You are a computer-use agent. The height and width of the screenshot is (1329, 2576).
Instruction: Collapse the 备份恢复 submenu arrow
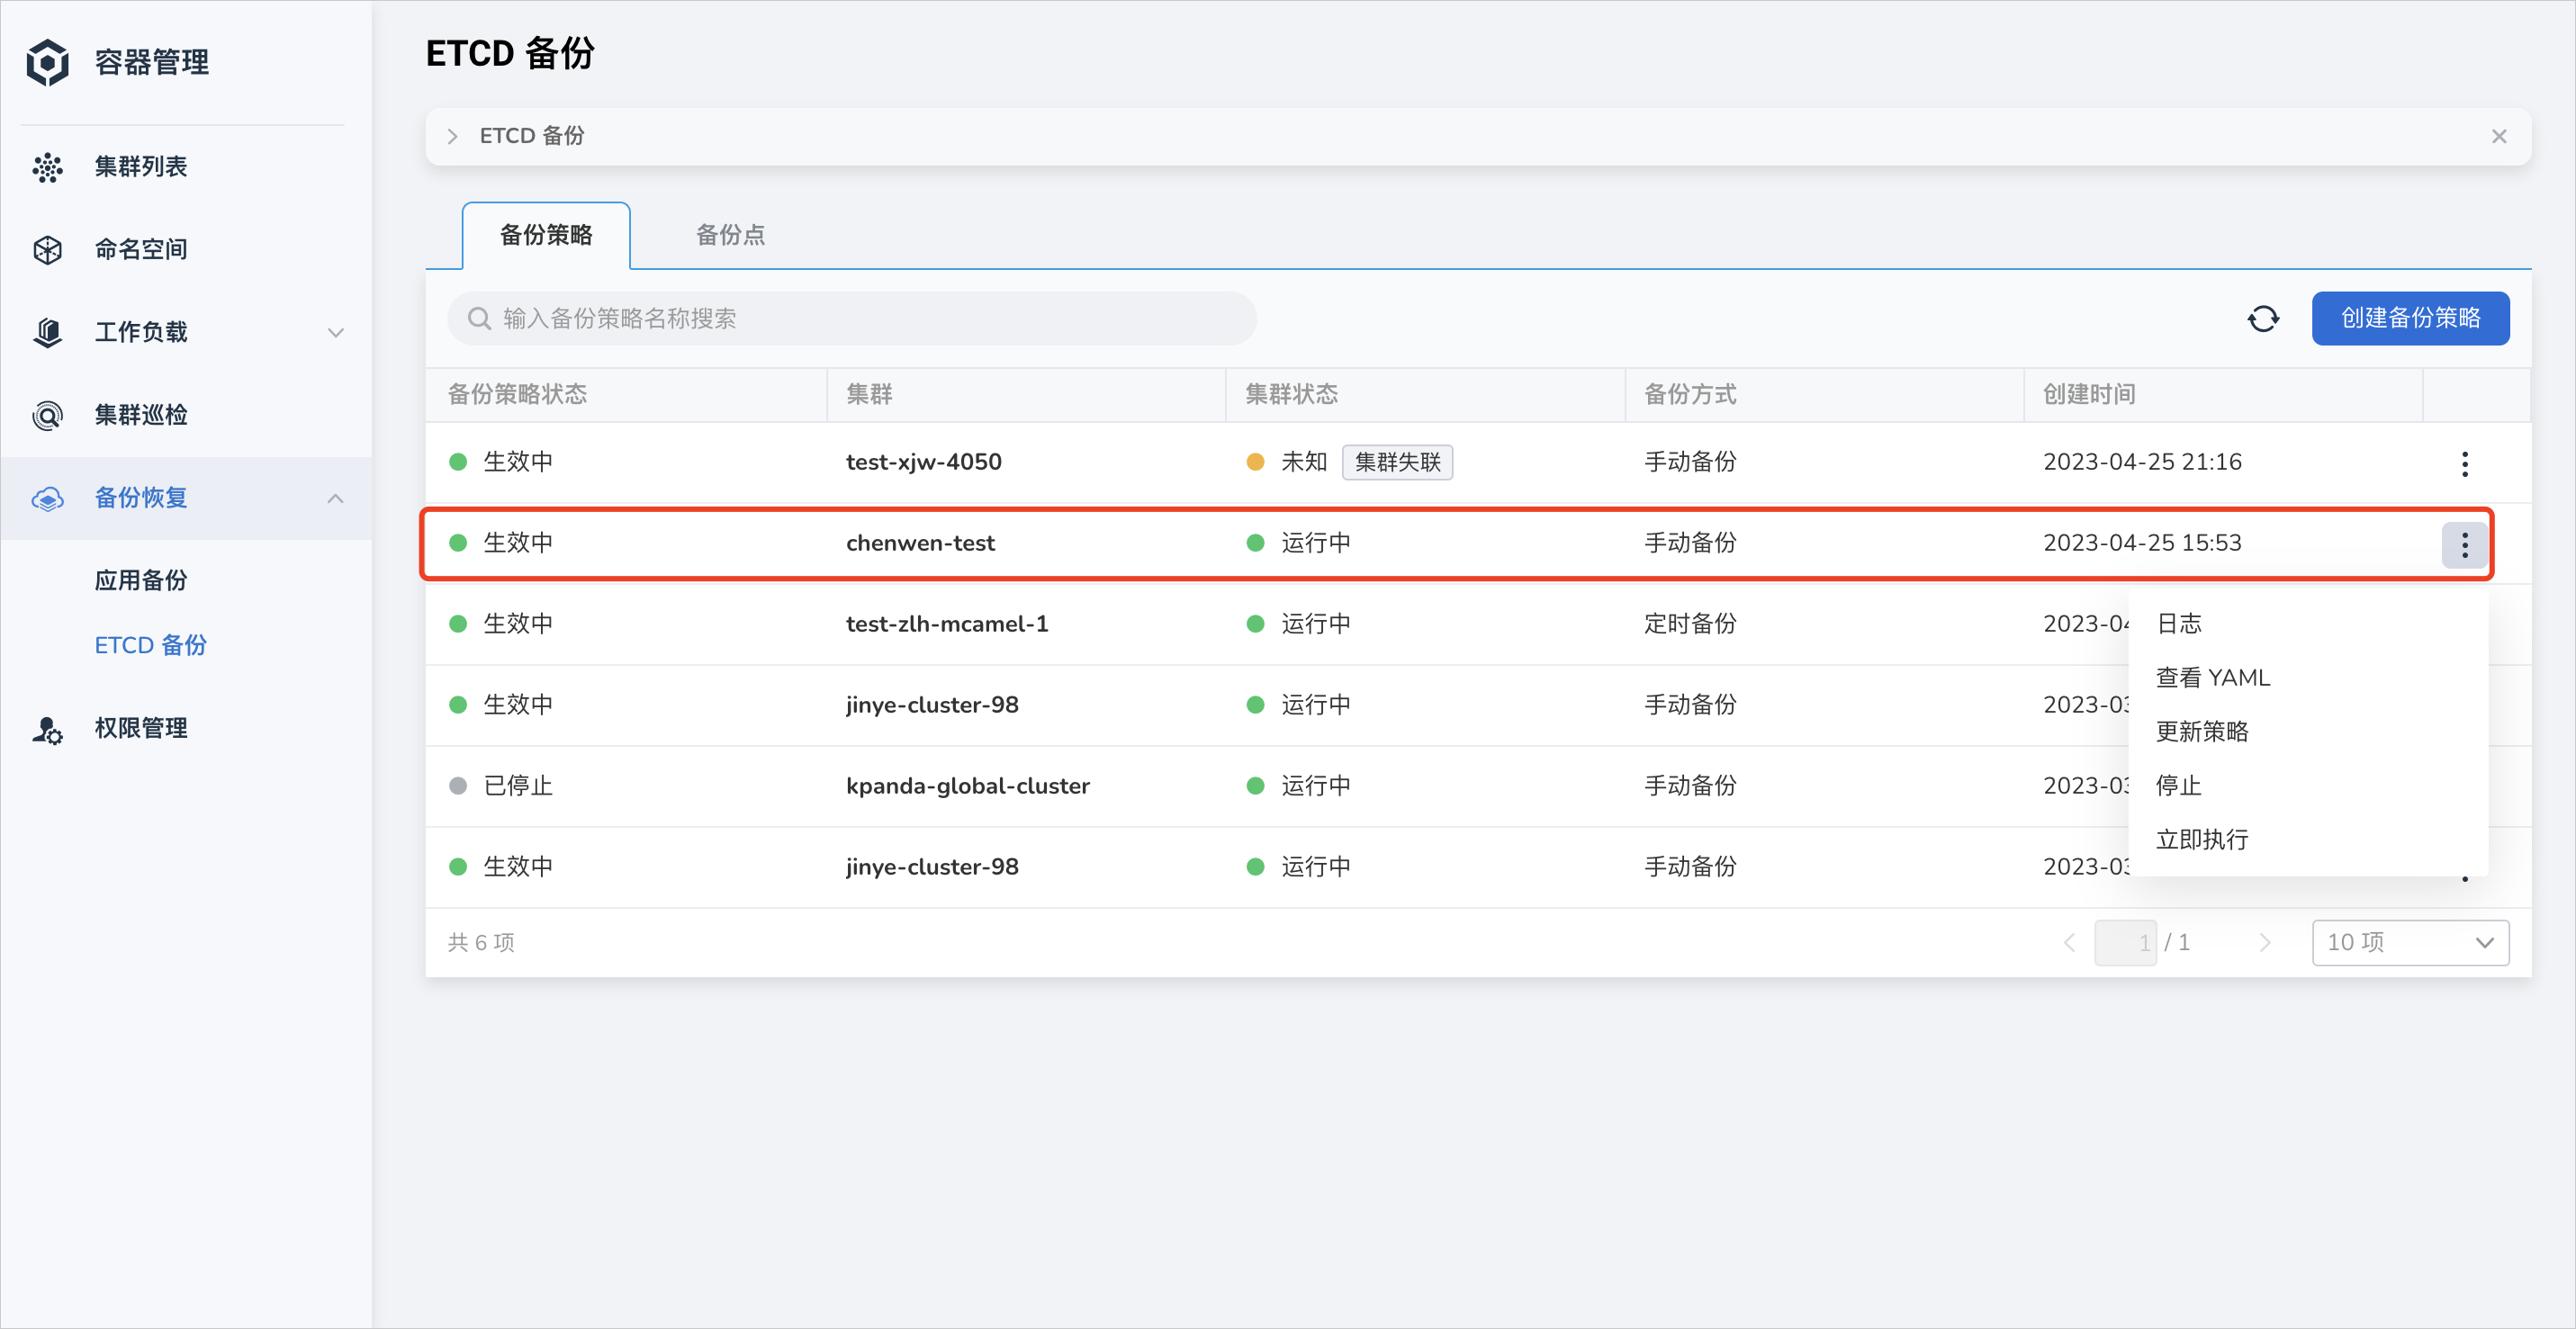pyautogui.click(x=336, y=498)
